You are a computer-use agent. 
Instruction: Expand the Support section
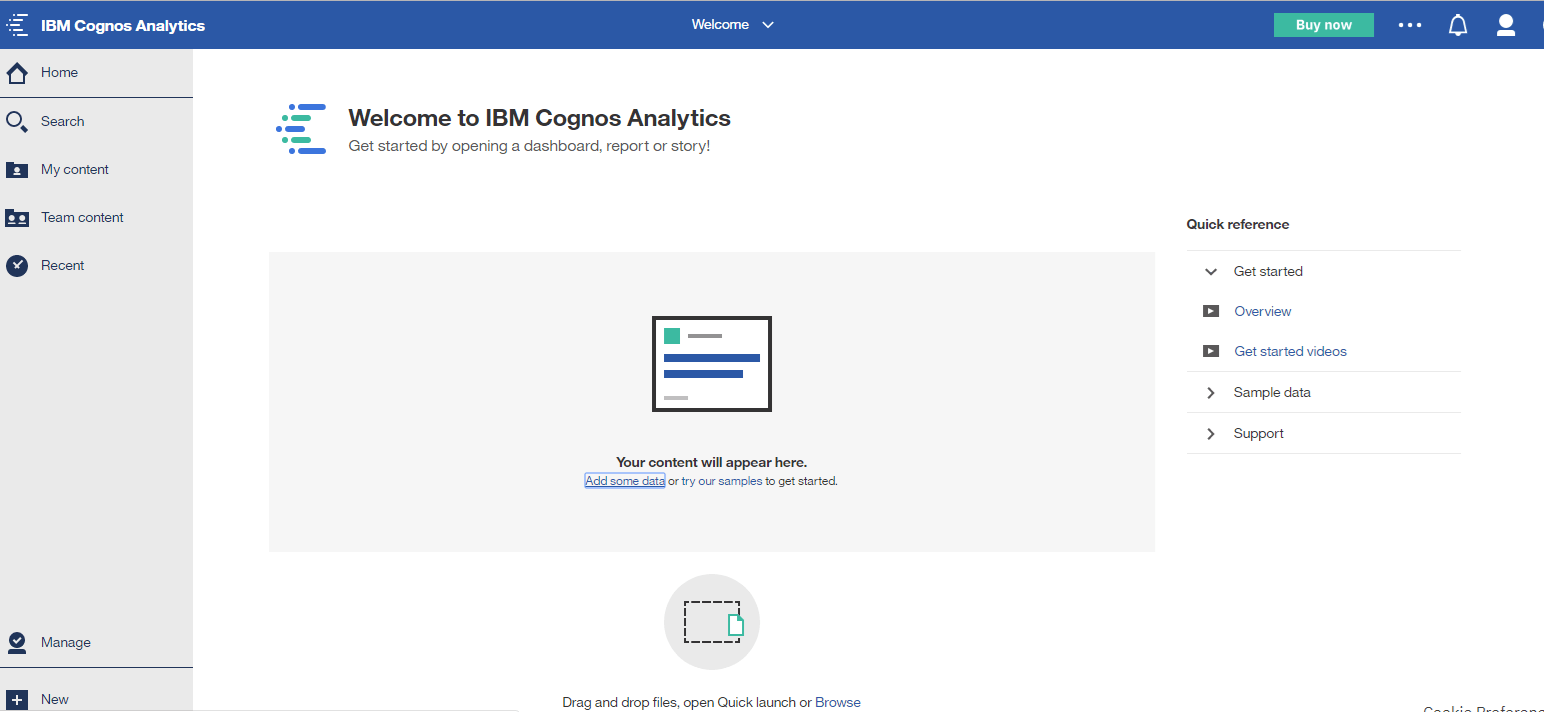click(x=1211, y=434)
